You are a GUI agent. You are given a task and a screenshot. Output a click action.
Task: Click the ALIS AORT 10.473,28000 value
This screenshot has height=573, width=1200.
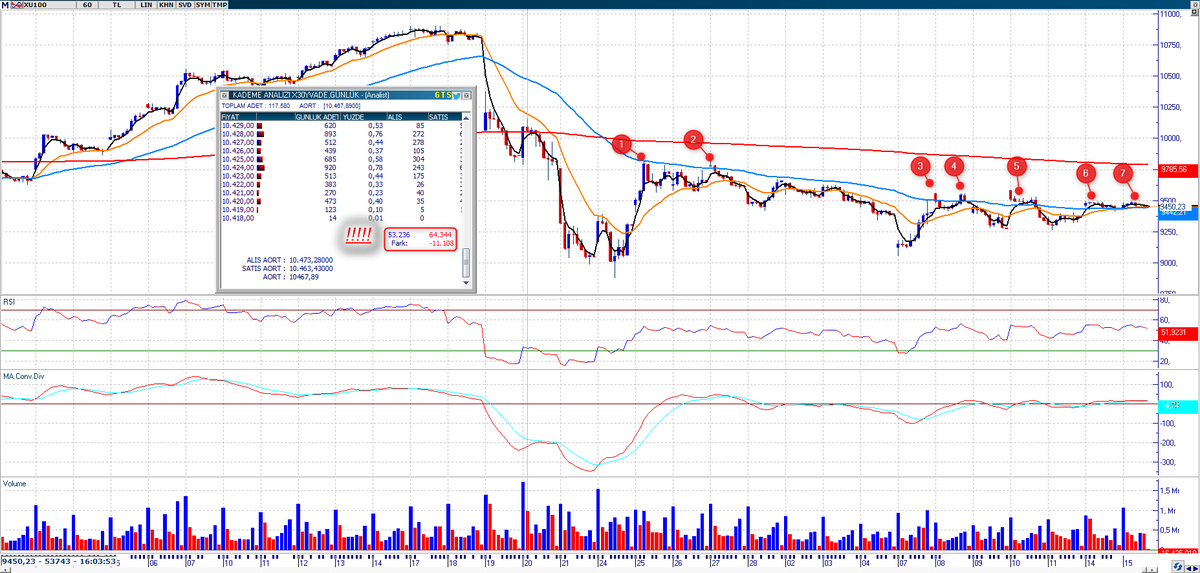tap(311, 260)
